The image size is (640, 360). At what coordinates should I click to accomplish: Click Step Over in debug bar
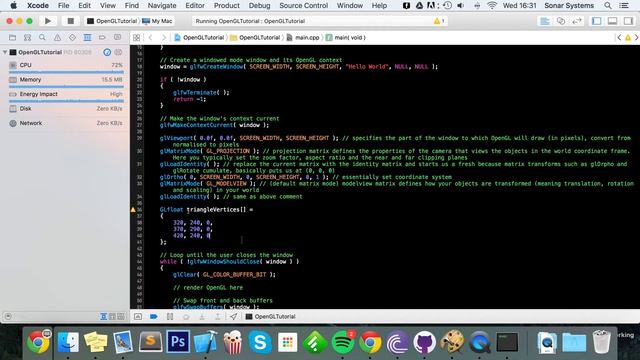[x=186, y=316]
